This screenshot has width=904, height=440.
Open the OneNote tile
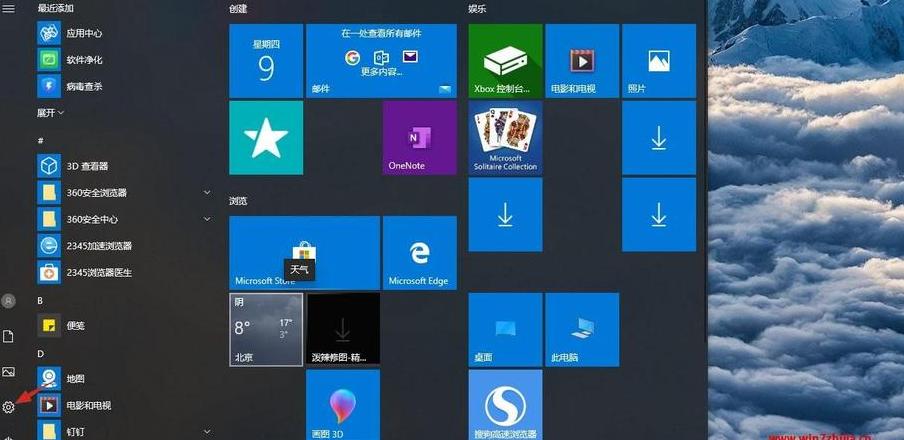point(420,137)
